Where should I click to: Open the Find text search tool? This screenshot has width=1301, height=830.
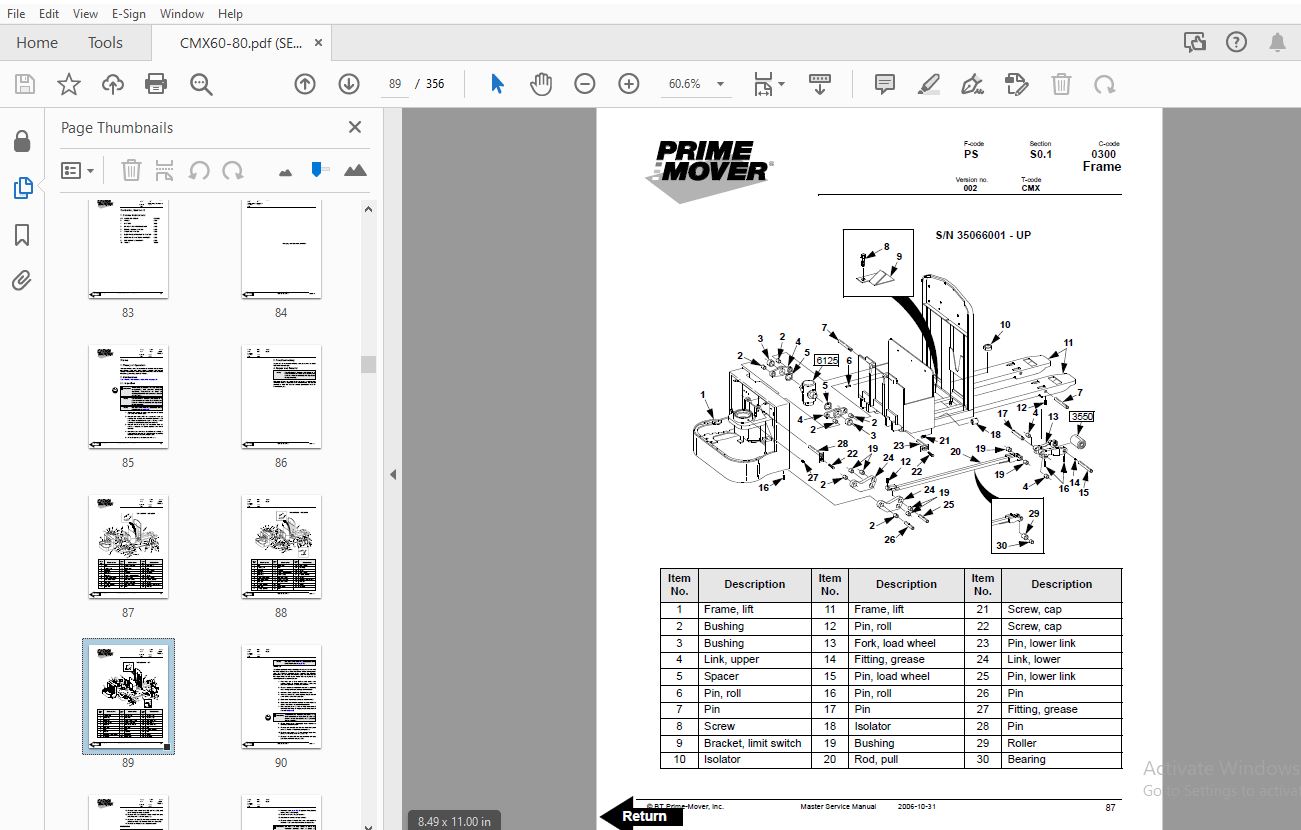(x=201, y=84)
